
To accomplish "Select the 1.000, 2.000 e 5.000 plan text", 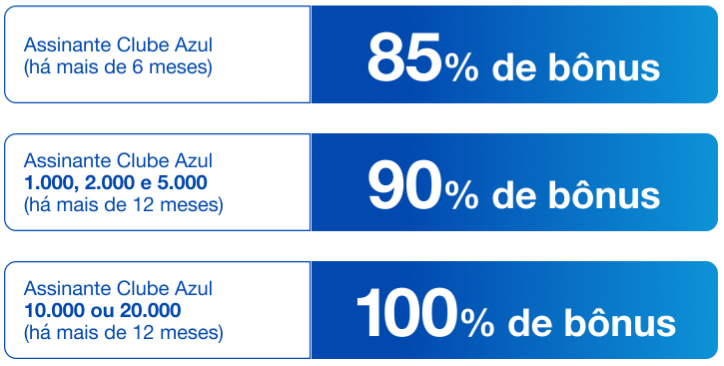I will tap(115, 183).
